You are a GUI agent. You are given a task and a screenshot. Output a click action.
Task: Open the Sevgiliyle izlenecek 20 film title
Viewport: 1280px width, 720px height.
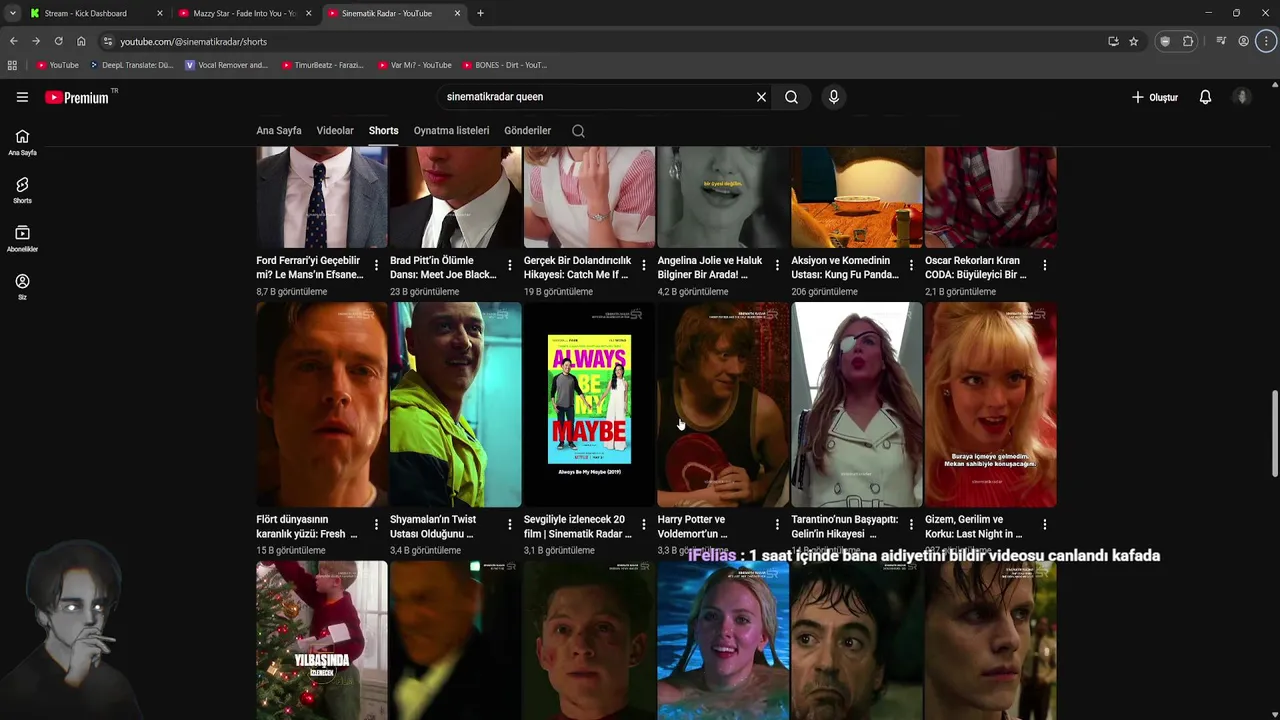[578, 526]
